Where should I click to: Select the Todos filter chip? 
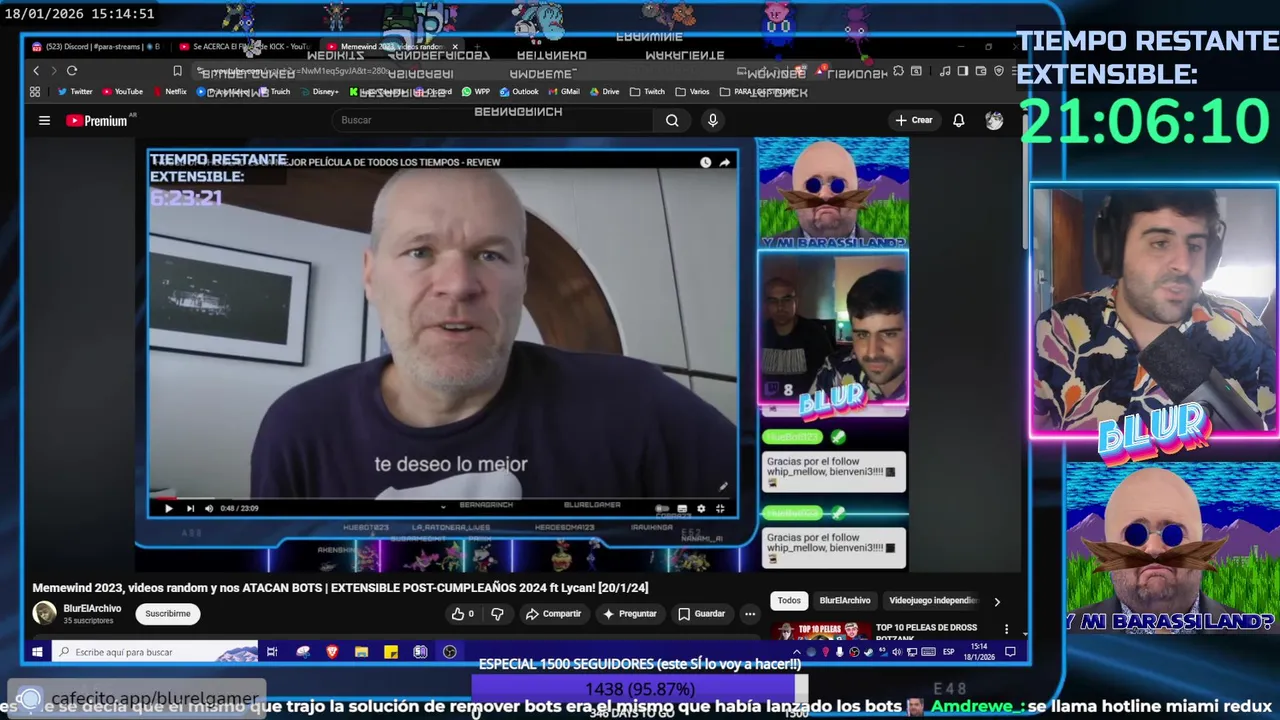(789, 601)
